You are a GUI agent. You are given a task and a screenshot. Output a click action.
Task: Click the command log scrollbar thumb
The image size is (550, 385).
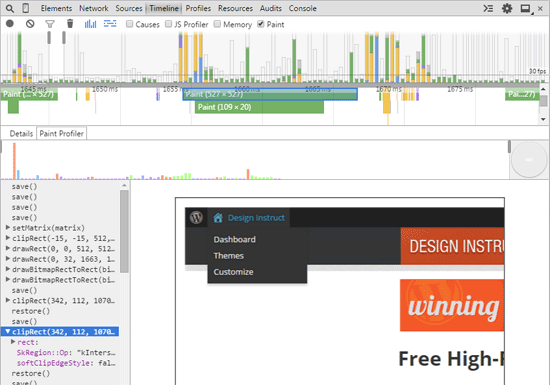click(124, 231)
